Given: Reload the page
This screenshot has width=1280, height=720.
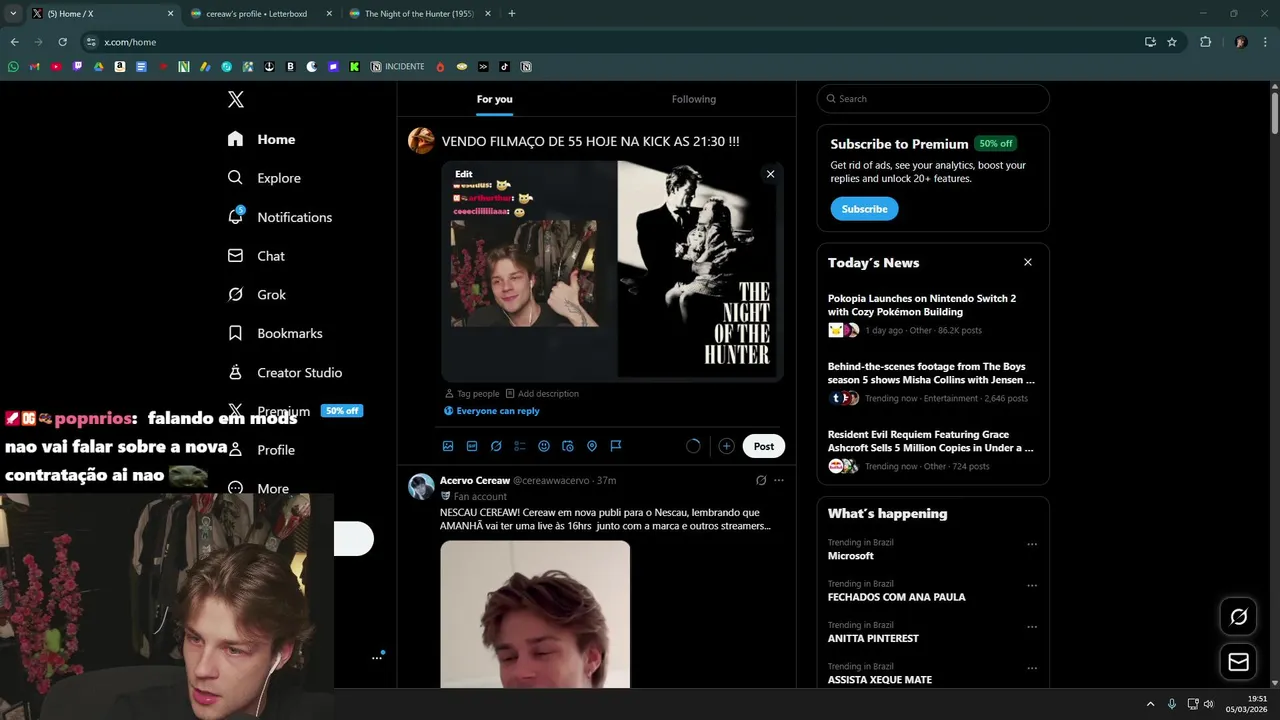Looking at the screenshot, I should point(62,42).
